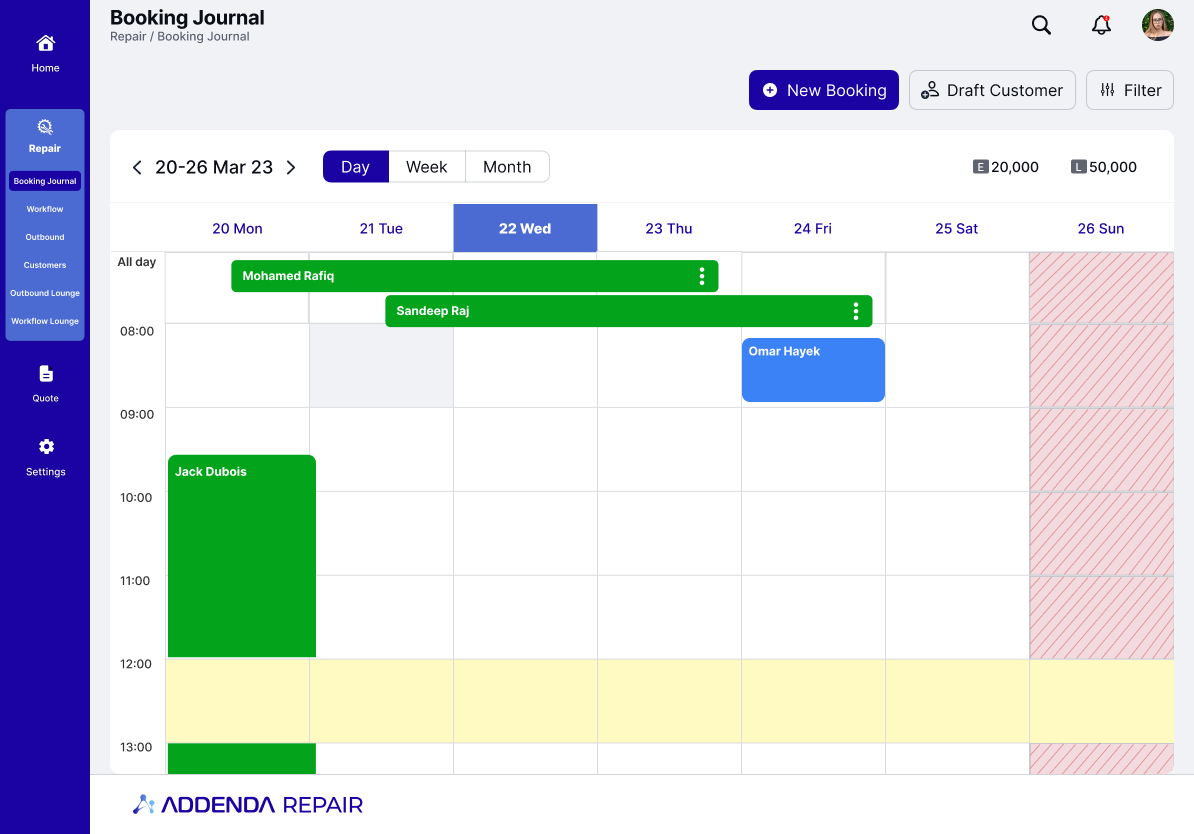Viewport: 1194px width, 834px height.
Task: Go back to the previous week
Action: (x=137, y=167)
